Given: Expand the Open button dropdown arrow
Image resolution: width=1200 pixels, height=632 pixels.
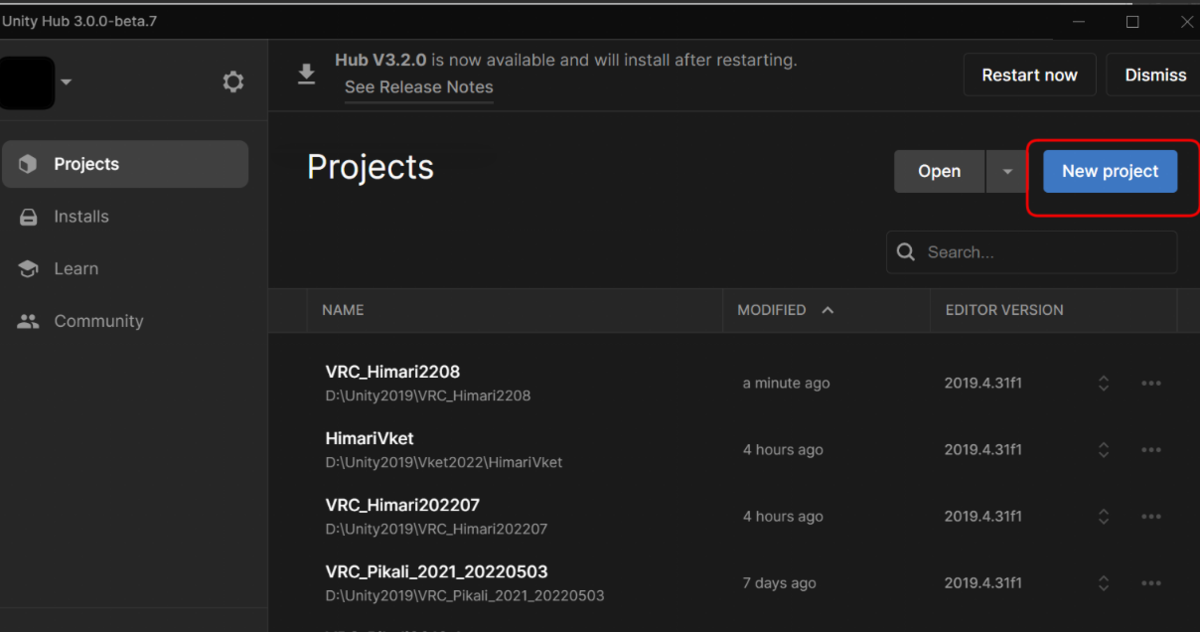Looking at the screenshot, I should click(x=1007, y=172).
